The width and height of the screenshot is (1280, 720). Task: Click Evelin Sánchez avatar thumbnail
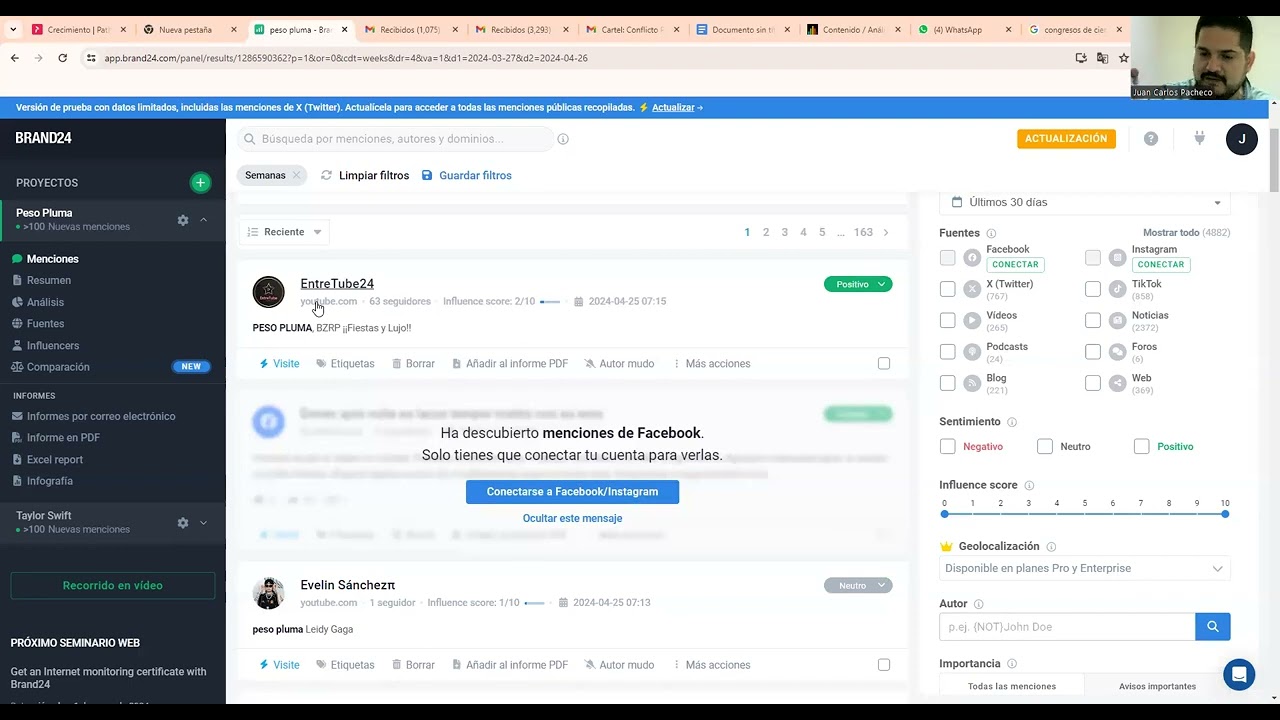[x=268, y=593]
